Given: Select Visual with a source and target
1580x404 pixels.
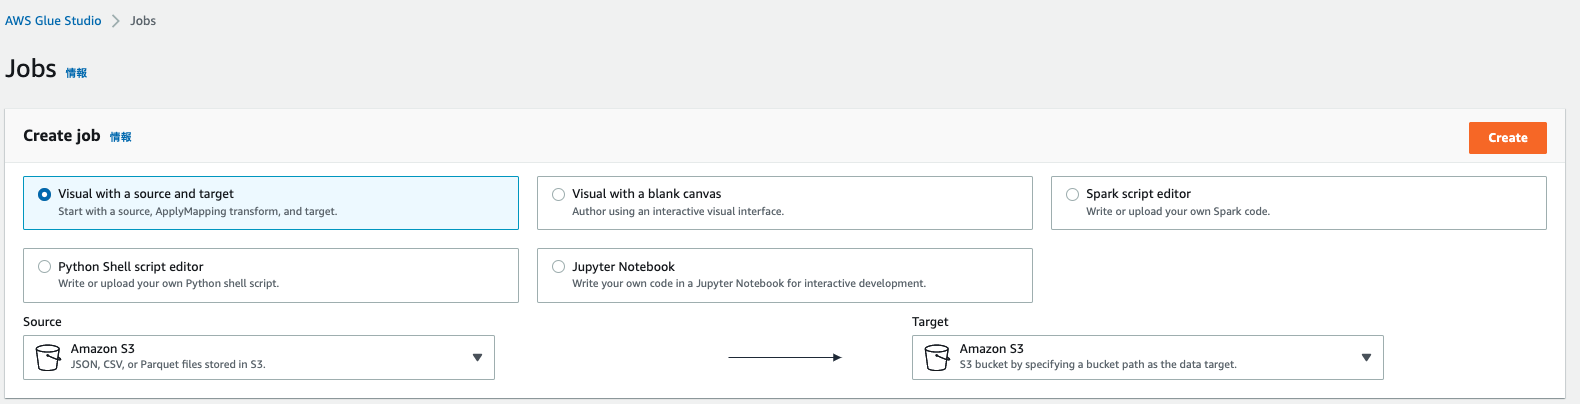Looking at the screenshot, I should tap(45, 194).
